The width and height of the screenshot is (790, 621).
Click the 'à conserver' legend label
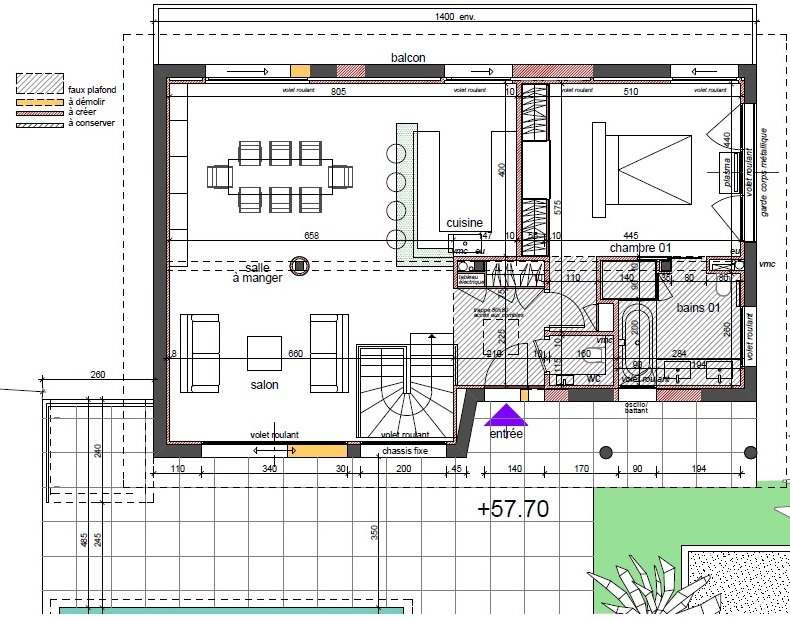click(x=92, y=123)
